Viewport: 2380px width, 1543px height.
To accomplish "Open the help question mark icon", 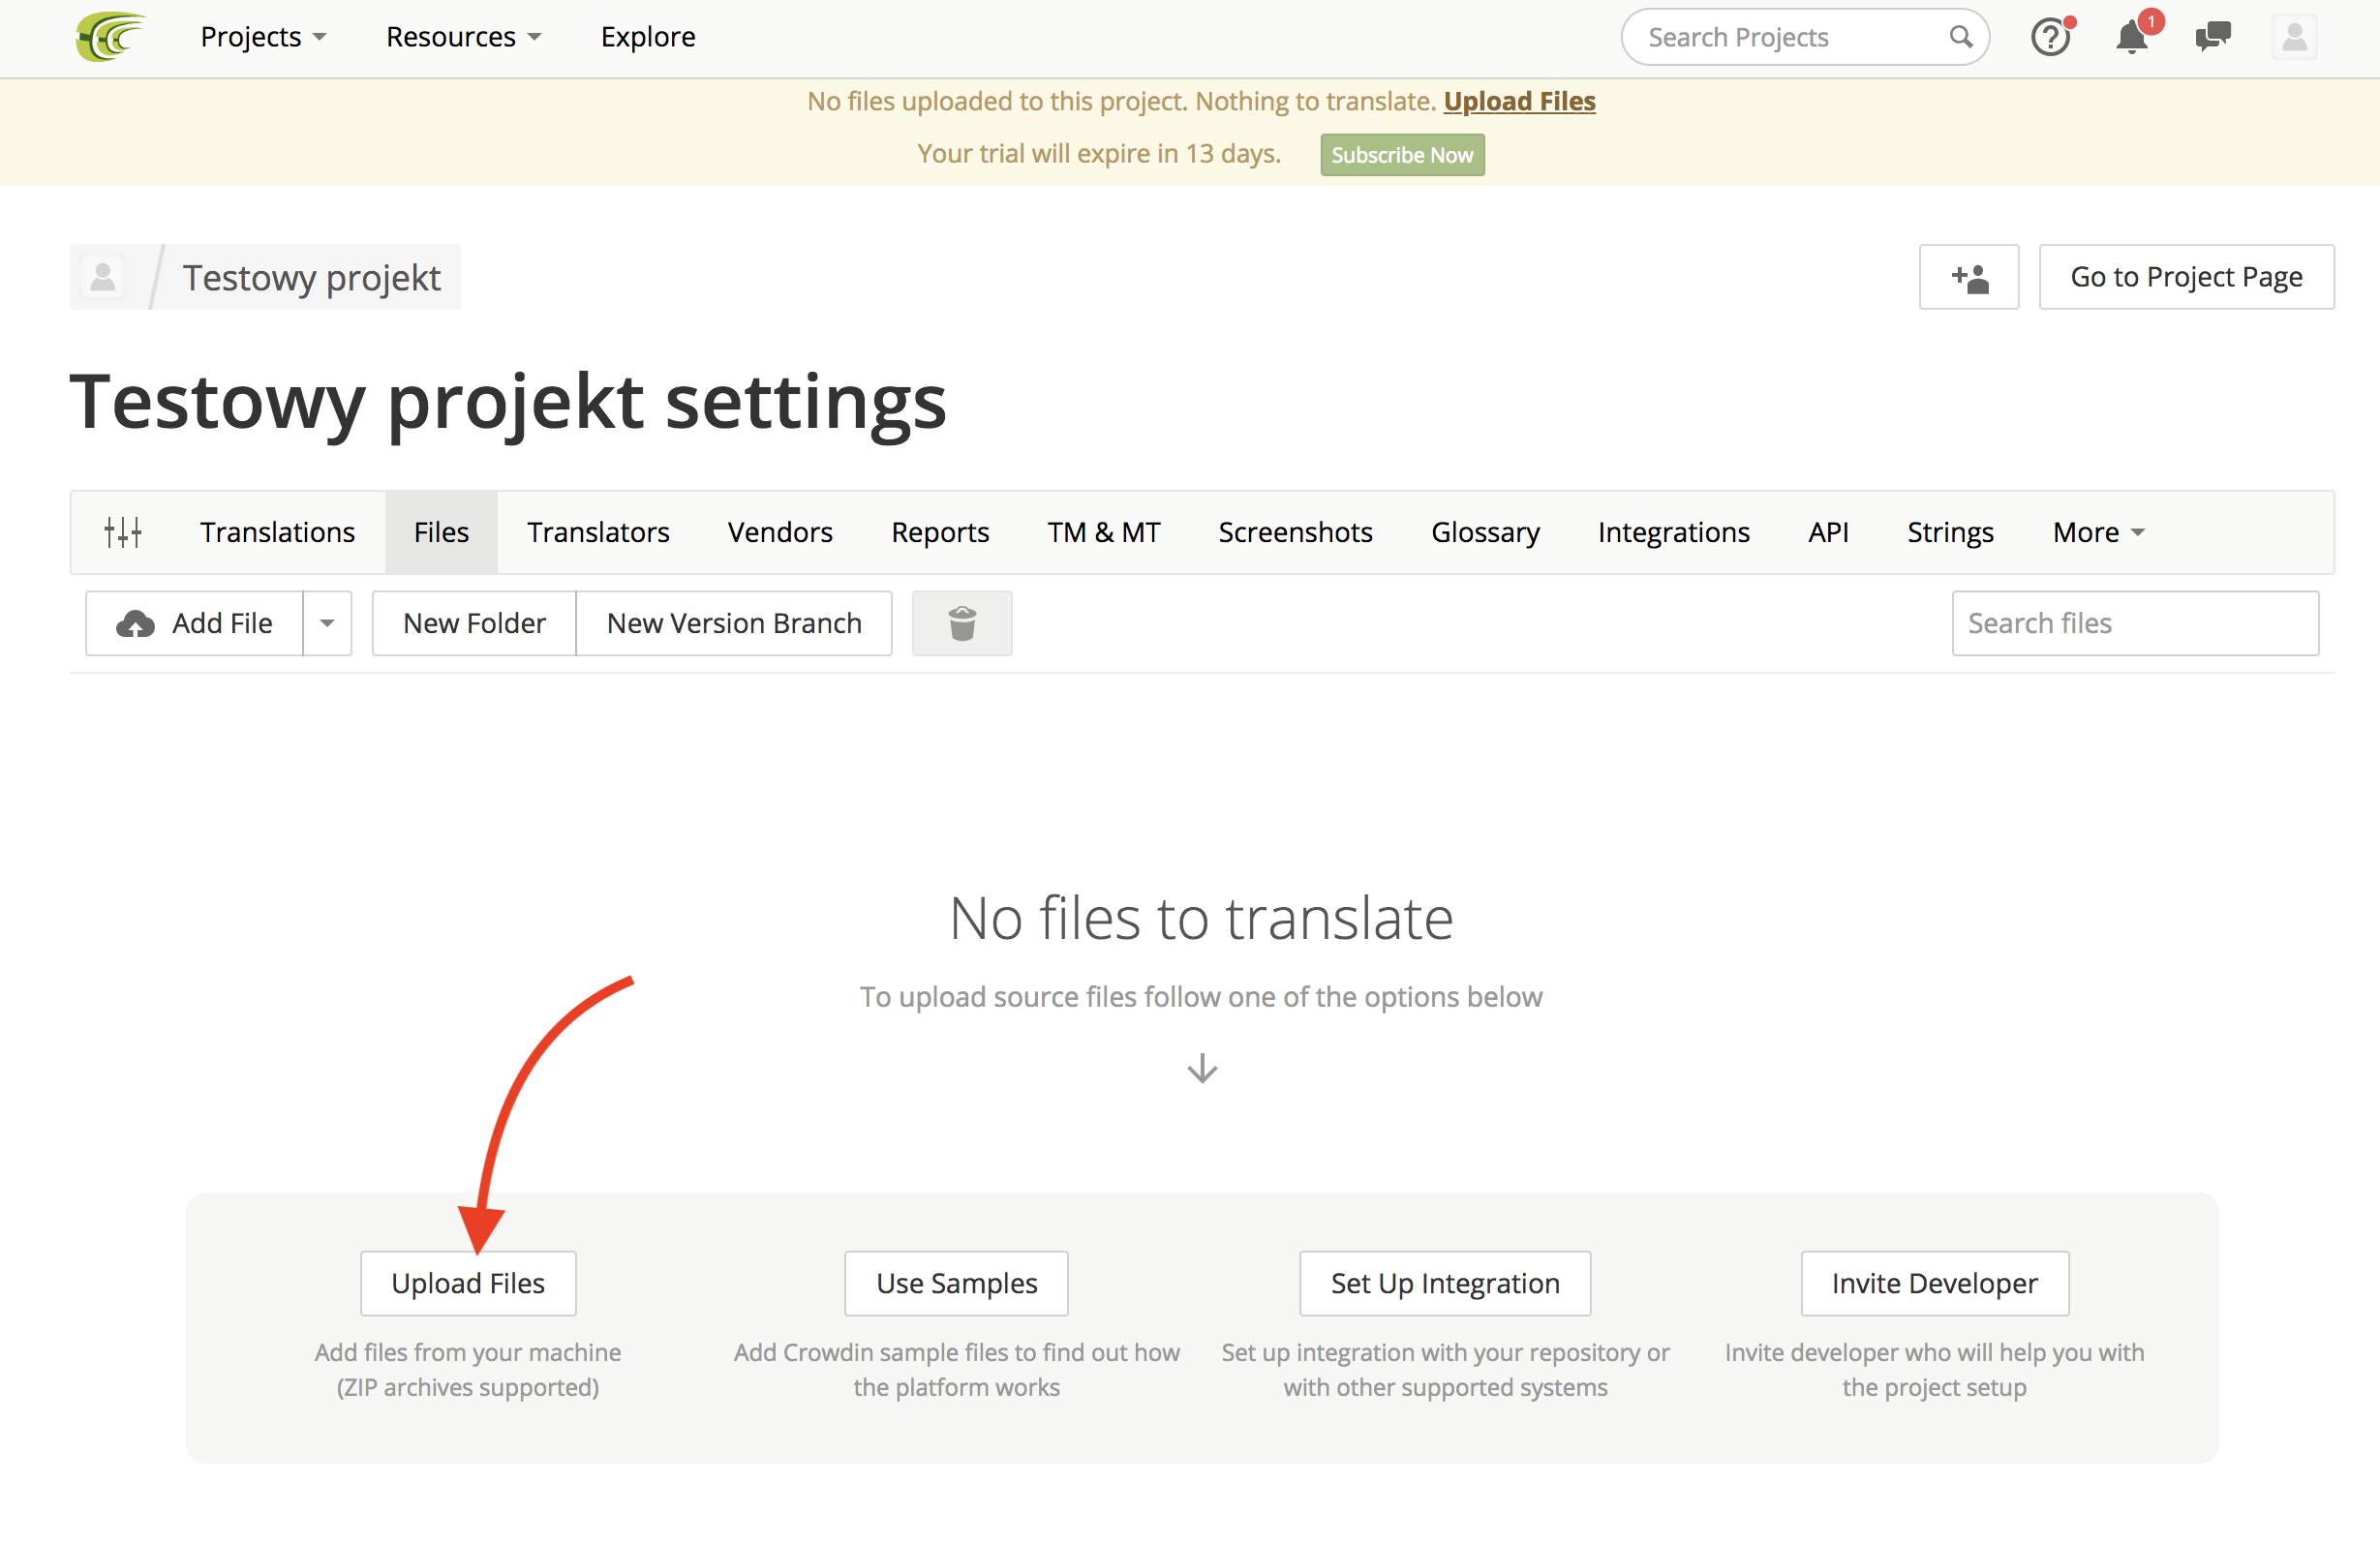I will coord(2049,38).
